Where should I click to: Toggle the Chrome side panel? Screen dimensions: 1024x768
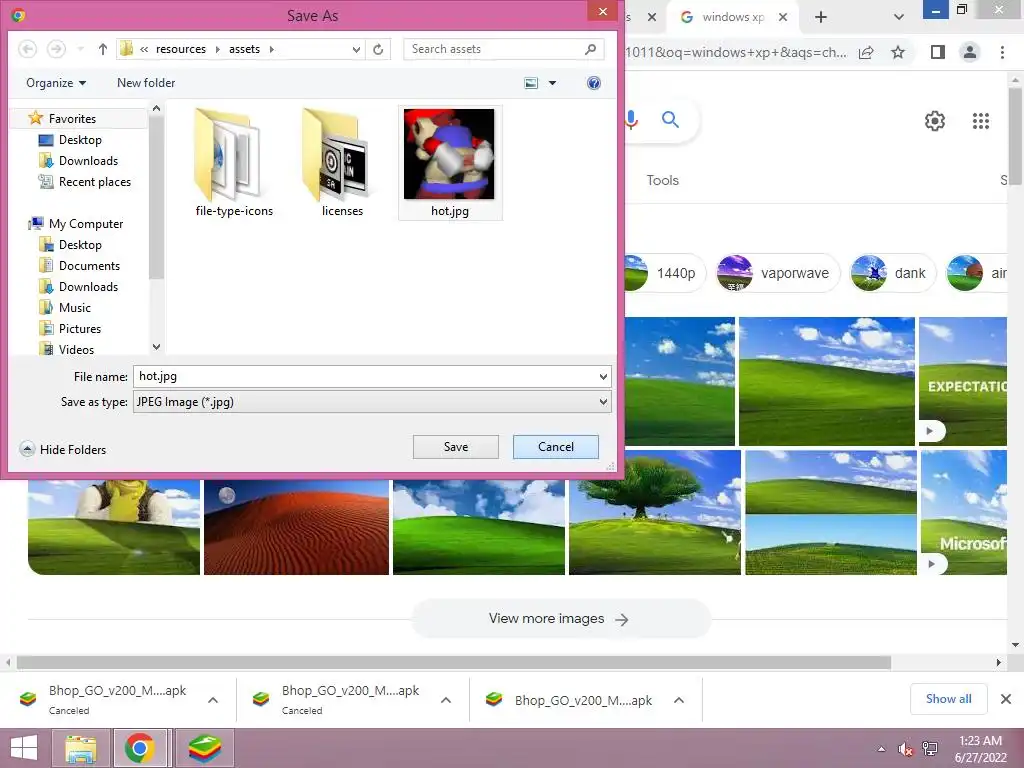point(938,52)
